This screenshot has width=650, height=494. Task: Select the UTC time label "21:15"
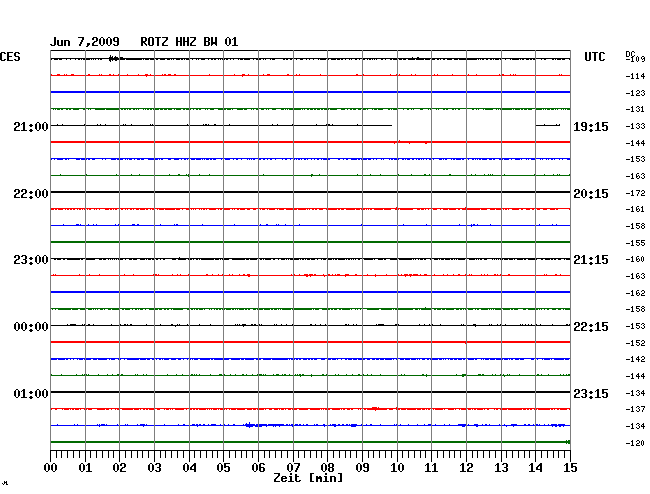pos(591,260)
